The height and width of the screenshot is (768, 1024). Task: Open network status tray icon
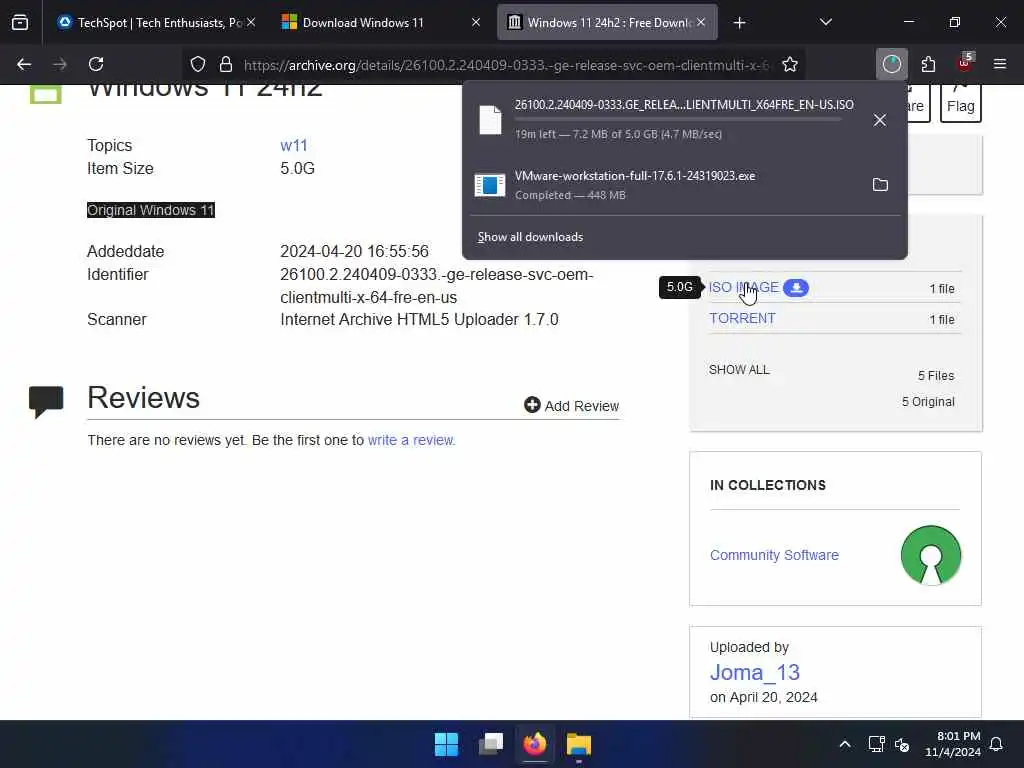pos(876,744)
